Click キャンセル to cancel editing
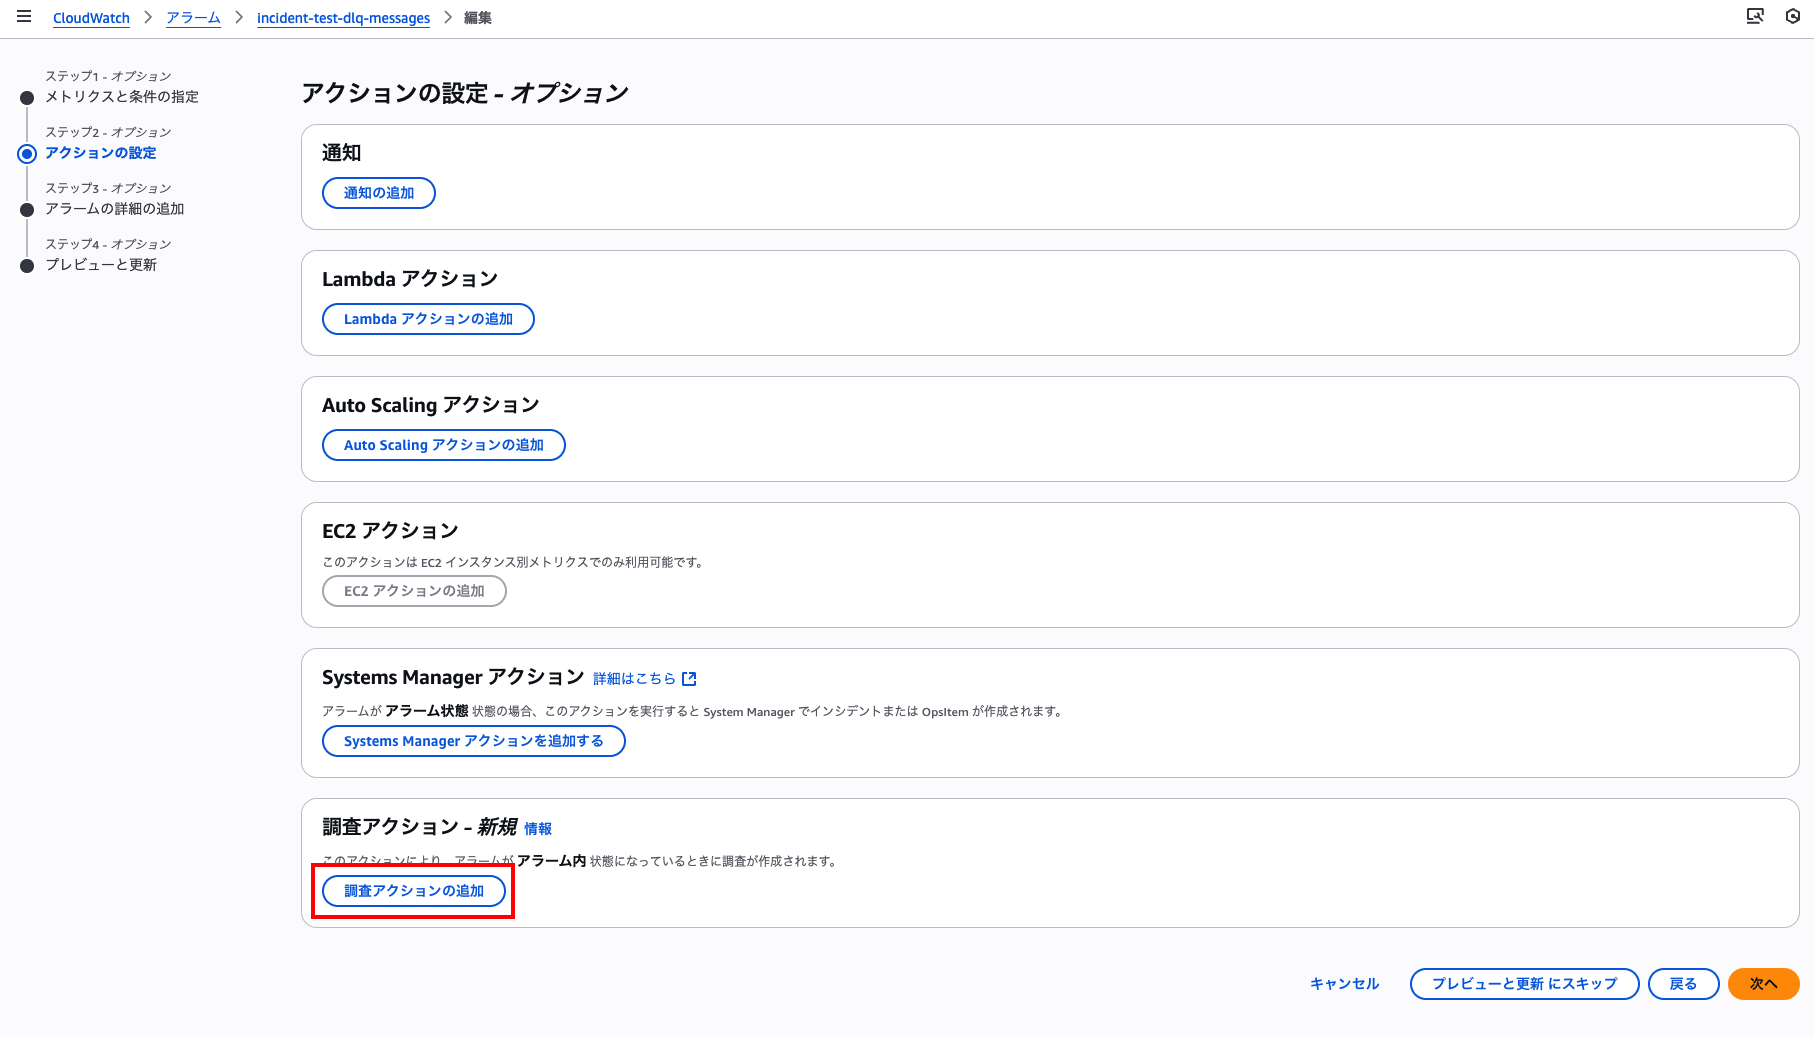 click(1344, 984)
